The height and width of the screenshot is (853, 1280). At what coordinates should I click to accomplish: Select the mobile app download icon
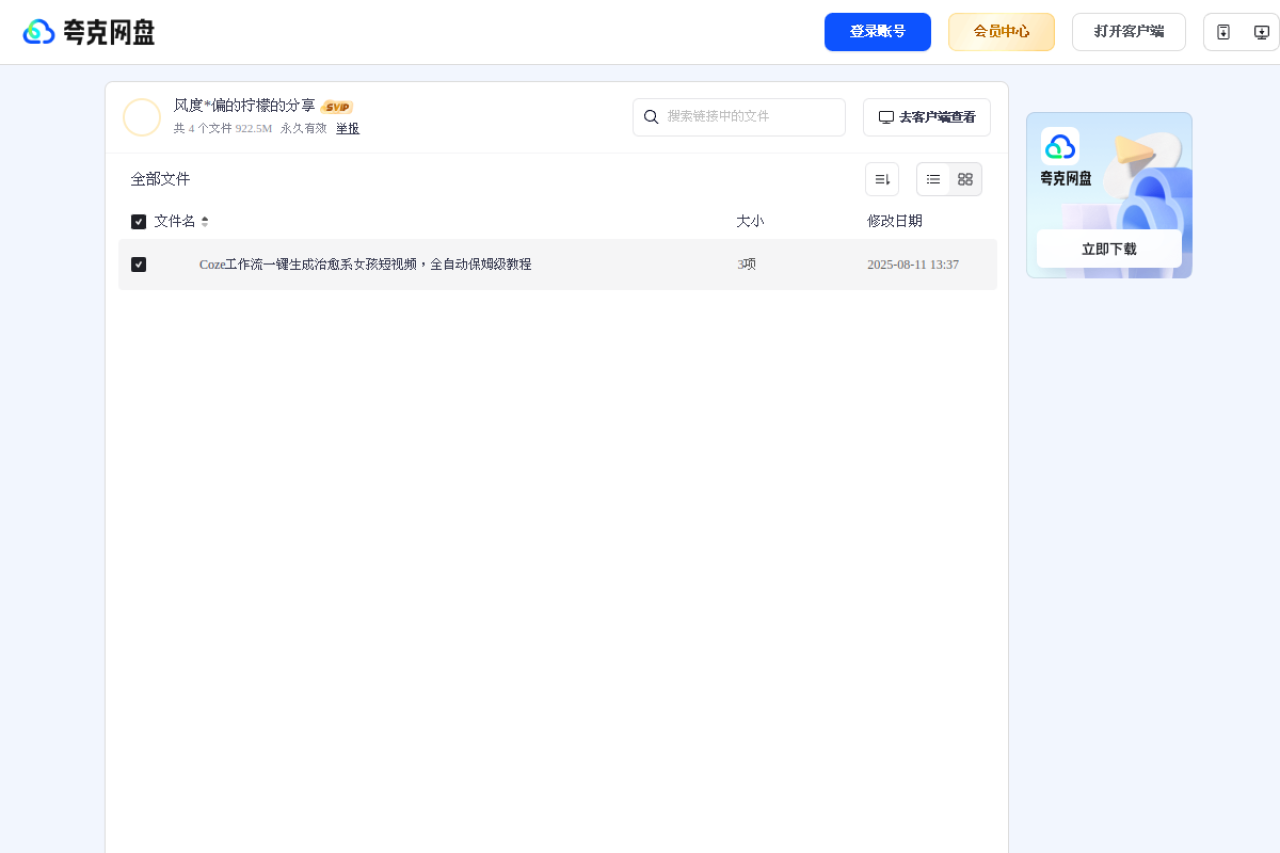tap(1223, 31)
